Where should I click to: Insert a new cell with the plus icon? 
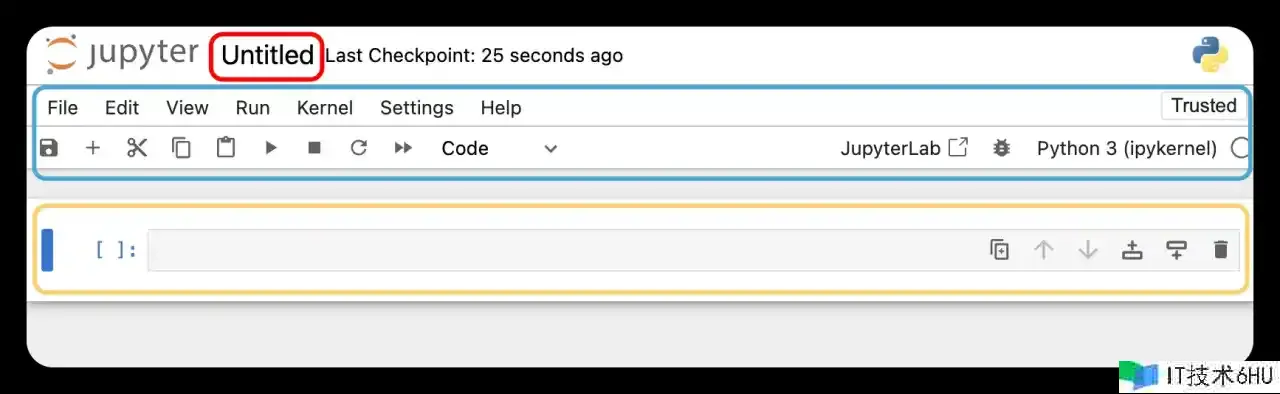(x=93, y=148)
